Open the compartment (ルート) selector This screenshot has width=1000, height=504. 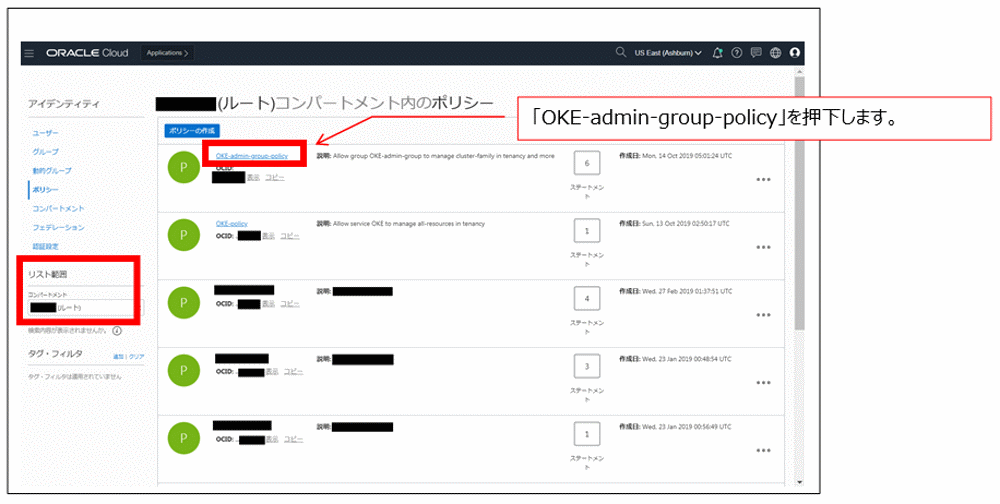85,308
